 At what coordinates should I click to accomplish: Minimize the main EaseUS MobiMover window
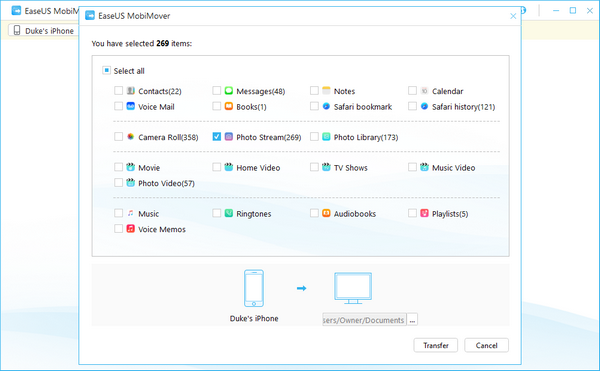(556, 10)
